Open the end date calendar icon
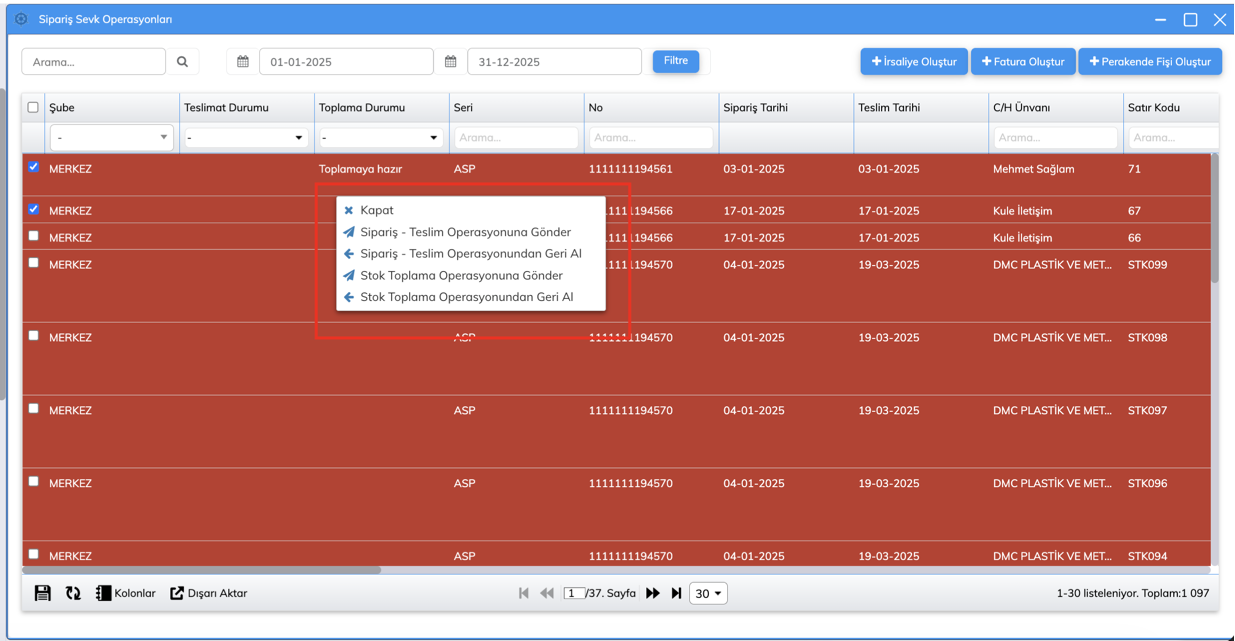Screen dimensions: 1235x641 coord(451,62)
